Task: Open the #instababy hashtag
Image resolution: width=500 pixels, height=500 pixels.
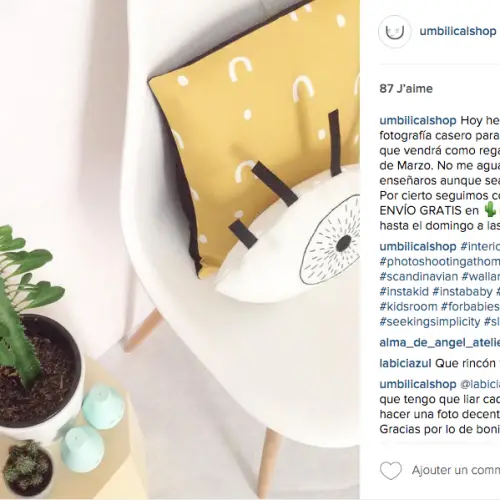Action: 462,291
